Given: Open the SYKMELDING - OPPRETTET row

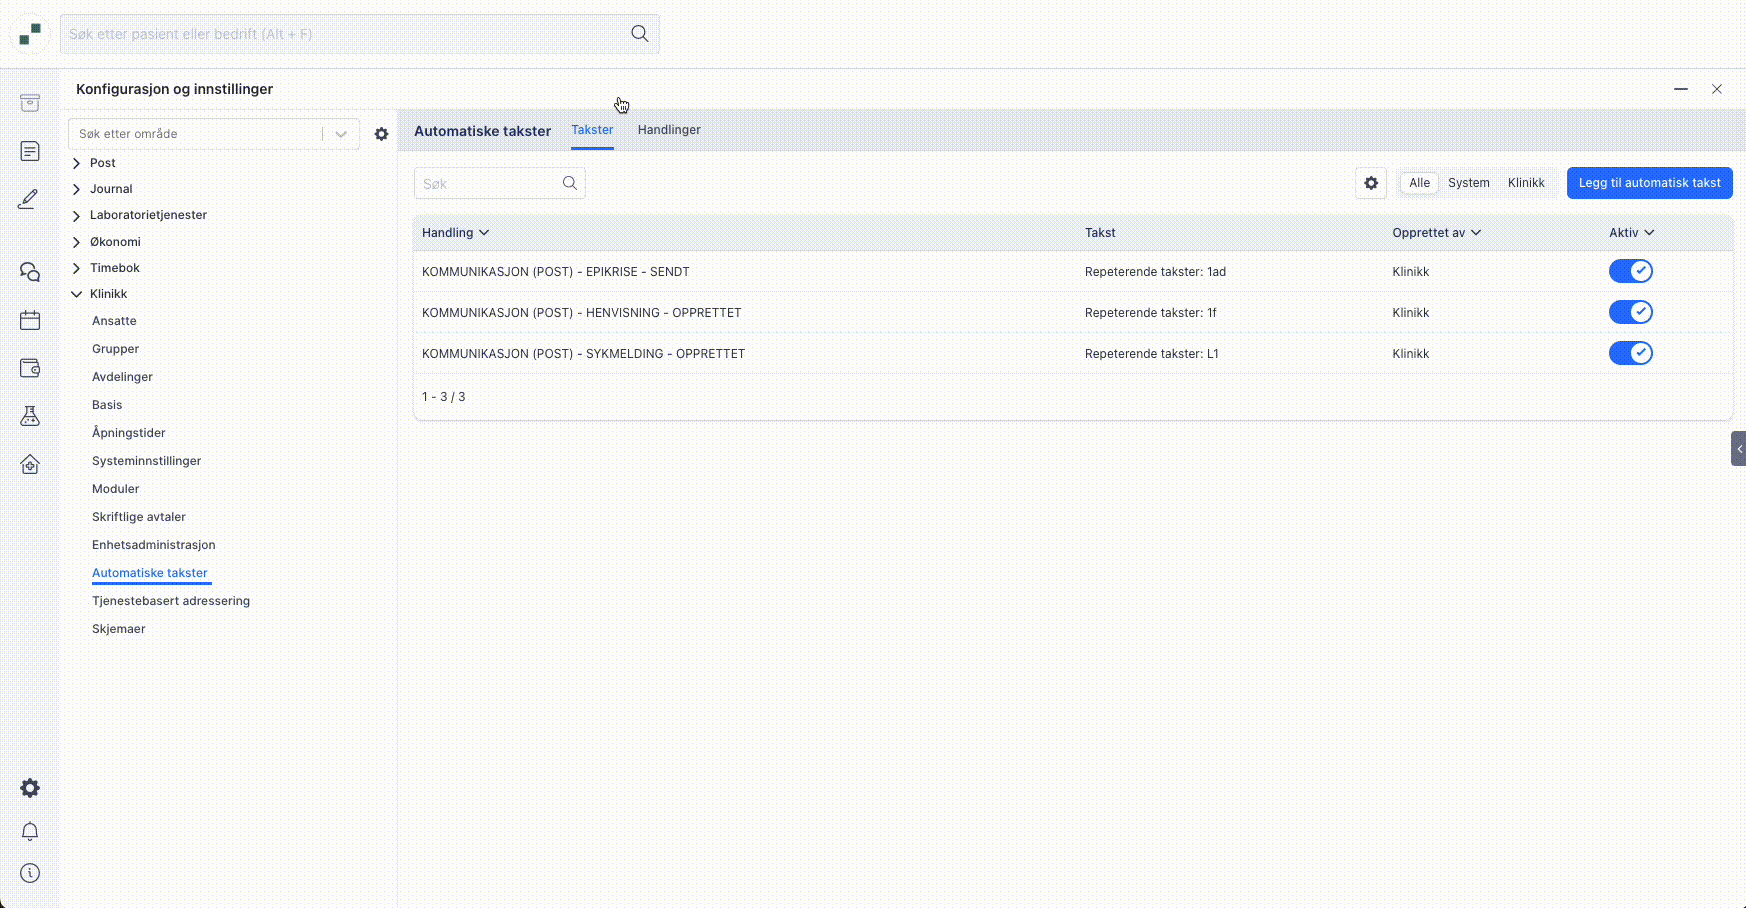Looking at the screenshot, I should click(x=1073, y=353).
